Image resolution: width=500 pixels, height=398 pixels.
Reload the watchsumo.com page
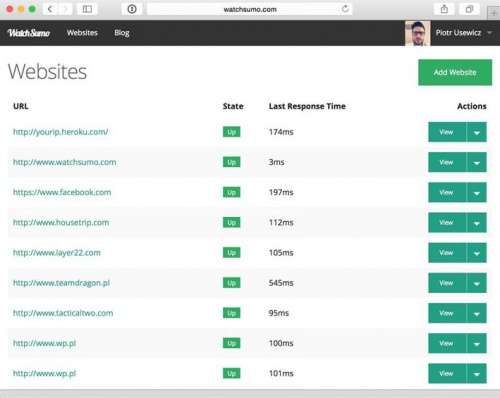click(x=345, y=9)
